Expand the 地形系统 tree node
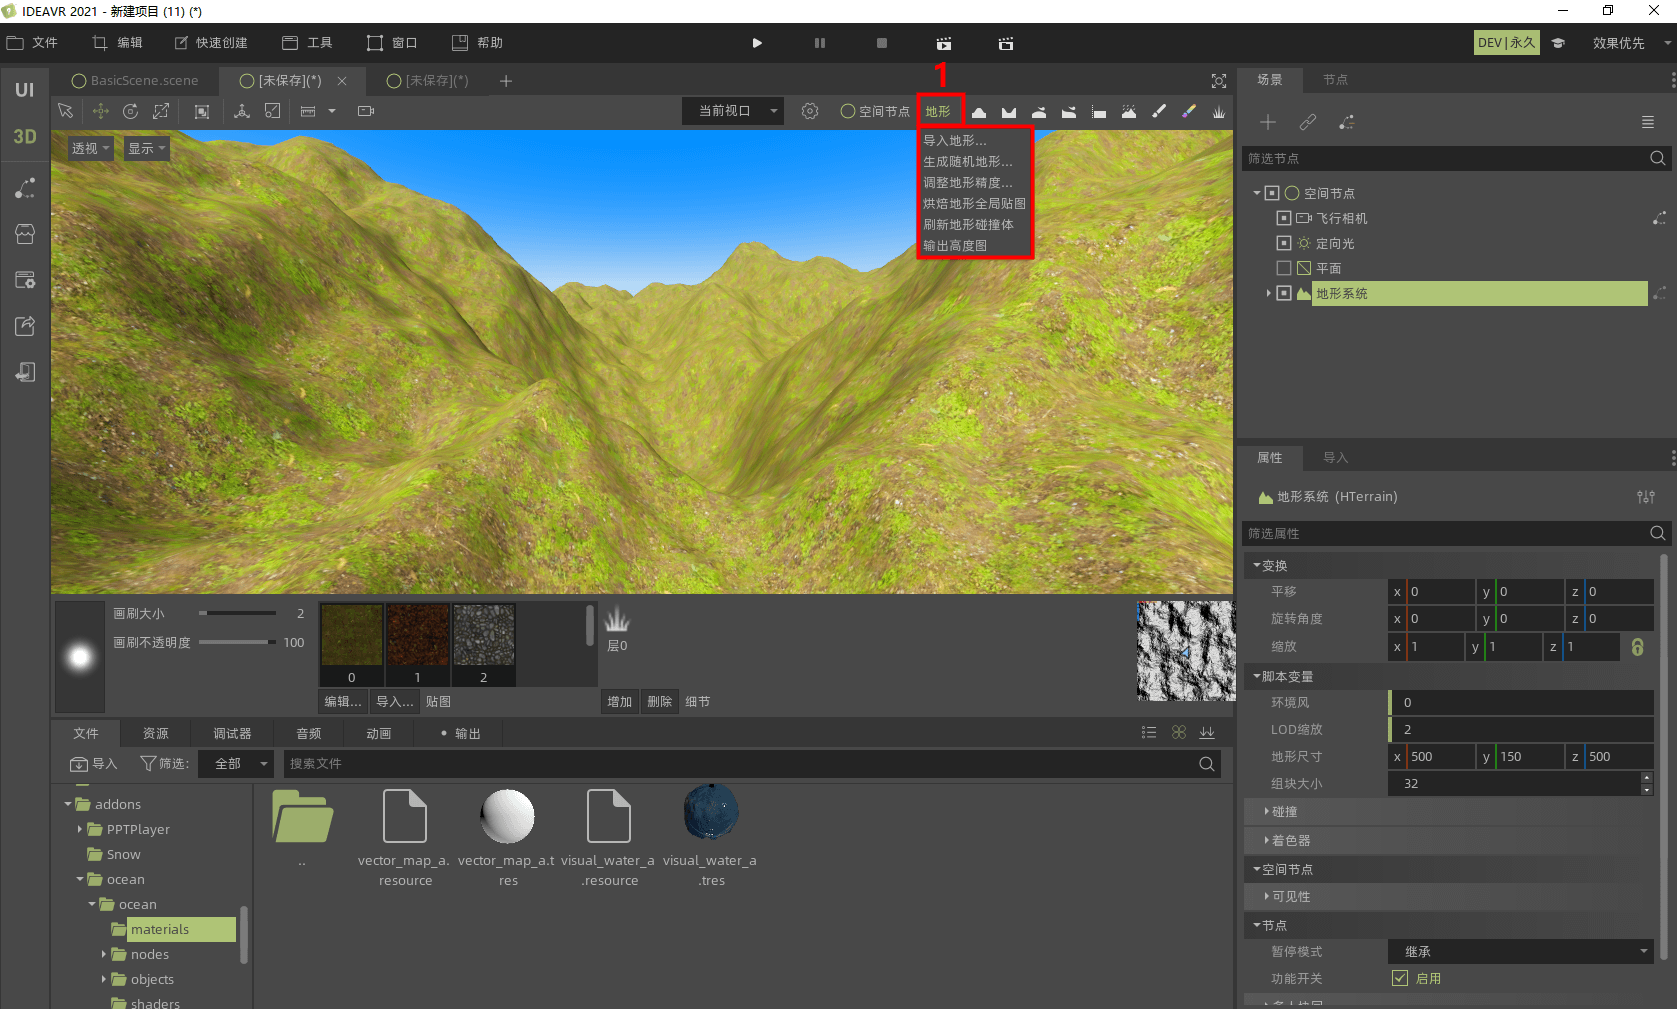The width and height of the screenshot is (1677, 1009). (1268, 293)
